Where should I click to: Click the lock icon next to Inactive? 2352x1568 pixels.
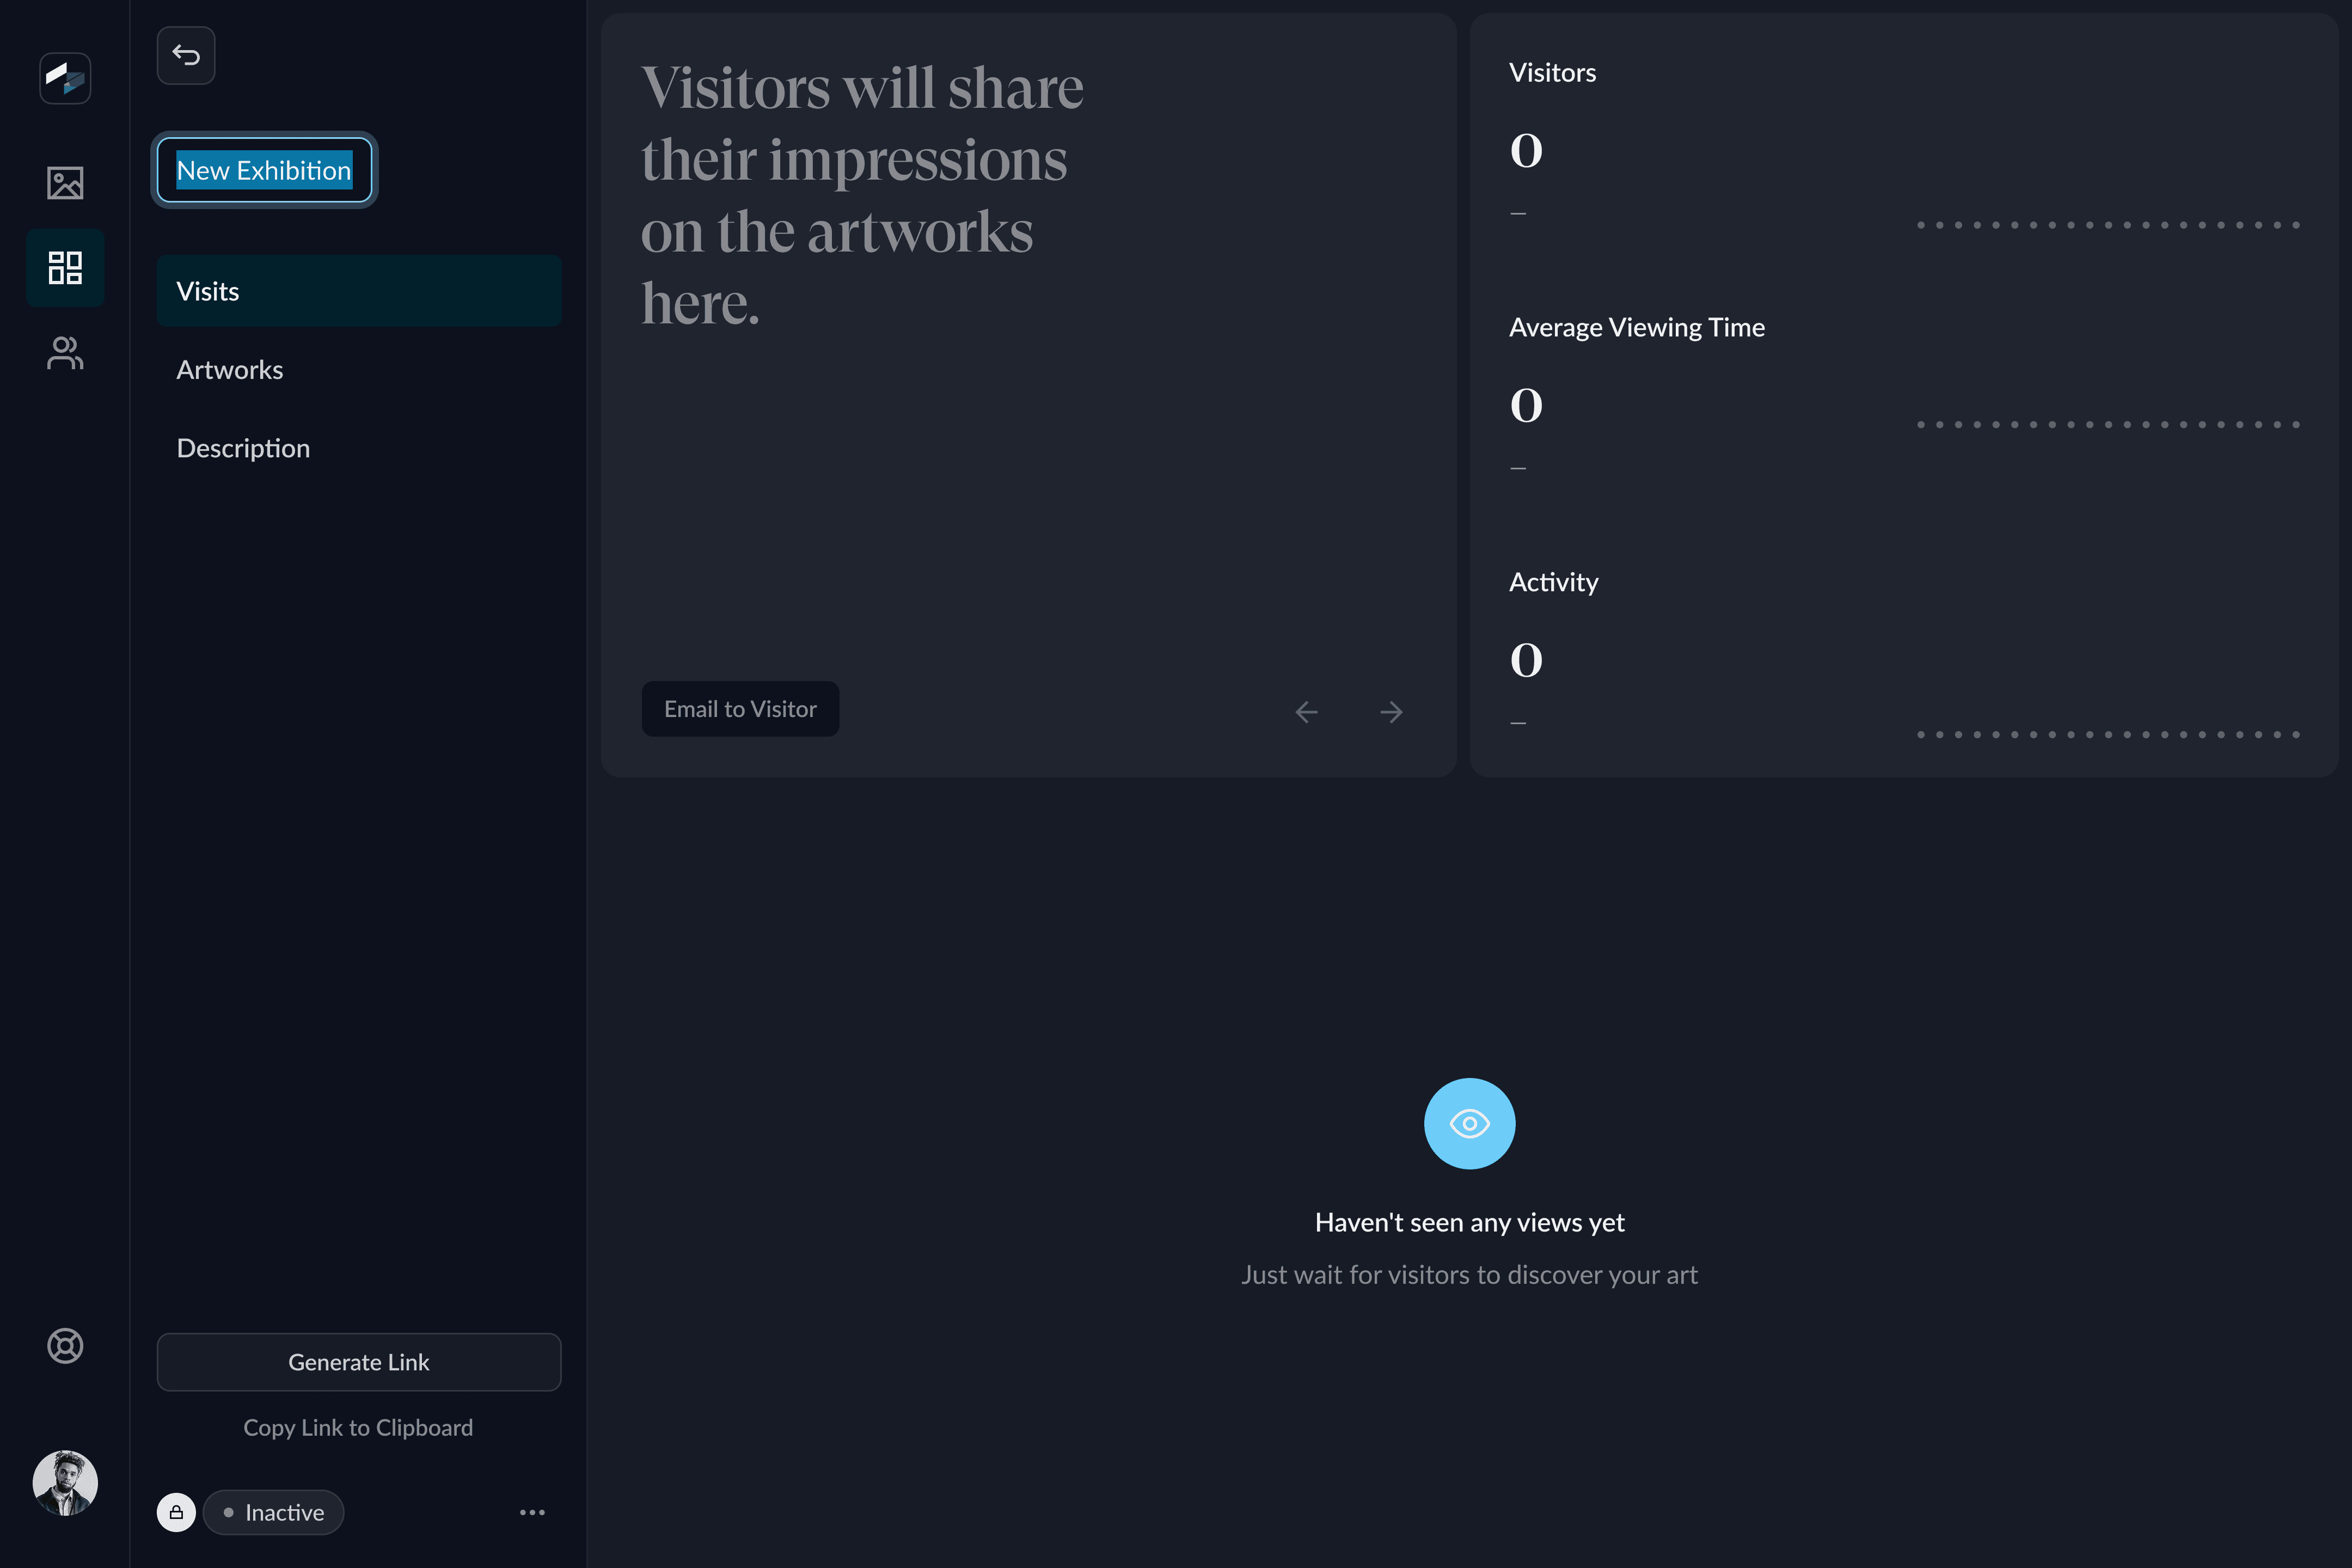click(x=176, y=1512)
